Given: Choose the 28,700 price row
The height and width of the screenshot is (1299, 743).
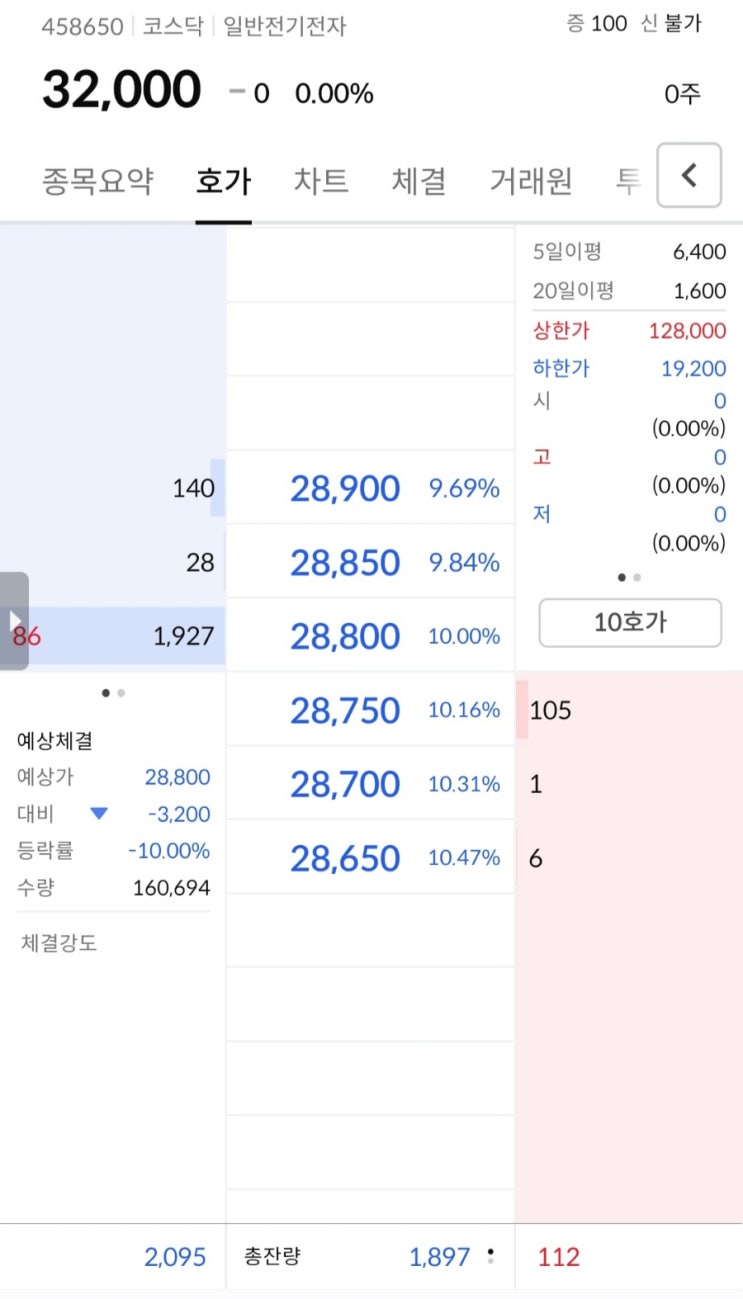Looking at the screenshot, I should point(370,784).
